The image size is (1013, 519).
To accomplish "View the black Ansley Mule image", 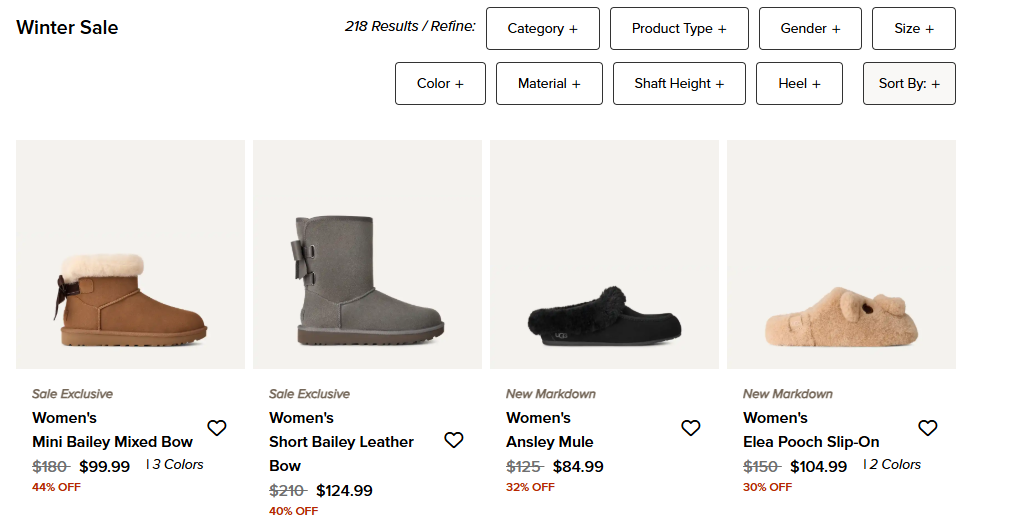I will [x=604, y=255].
